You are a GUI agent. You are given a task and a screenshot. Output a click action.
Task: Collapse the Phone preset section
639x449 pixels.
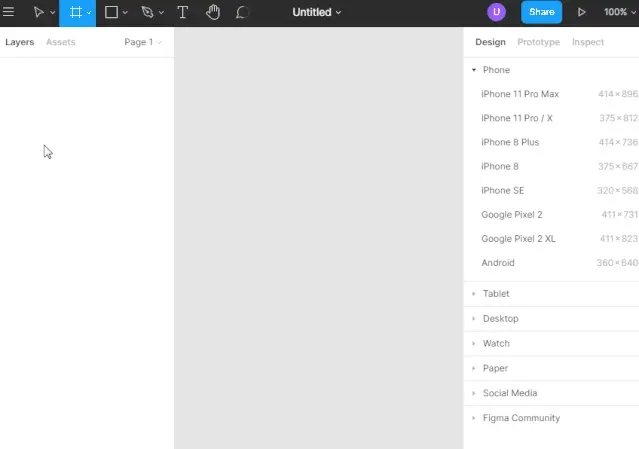click(474, 70)
